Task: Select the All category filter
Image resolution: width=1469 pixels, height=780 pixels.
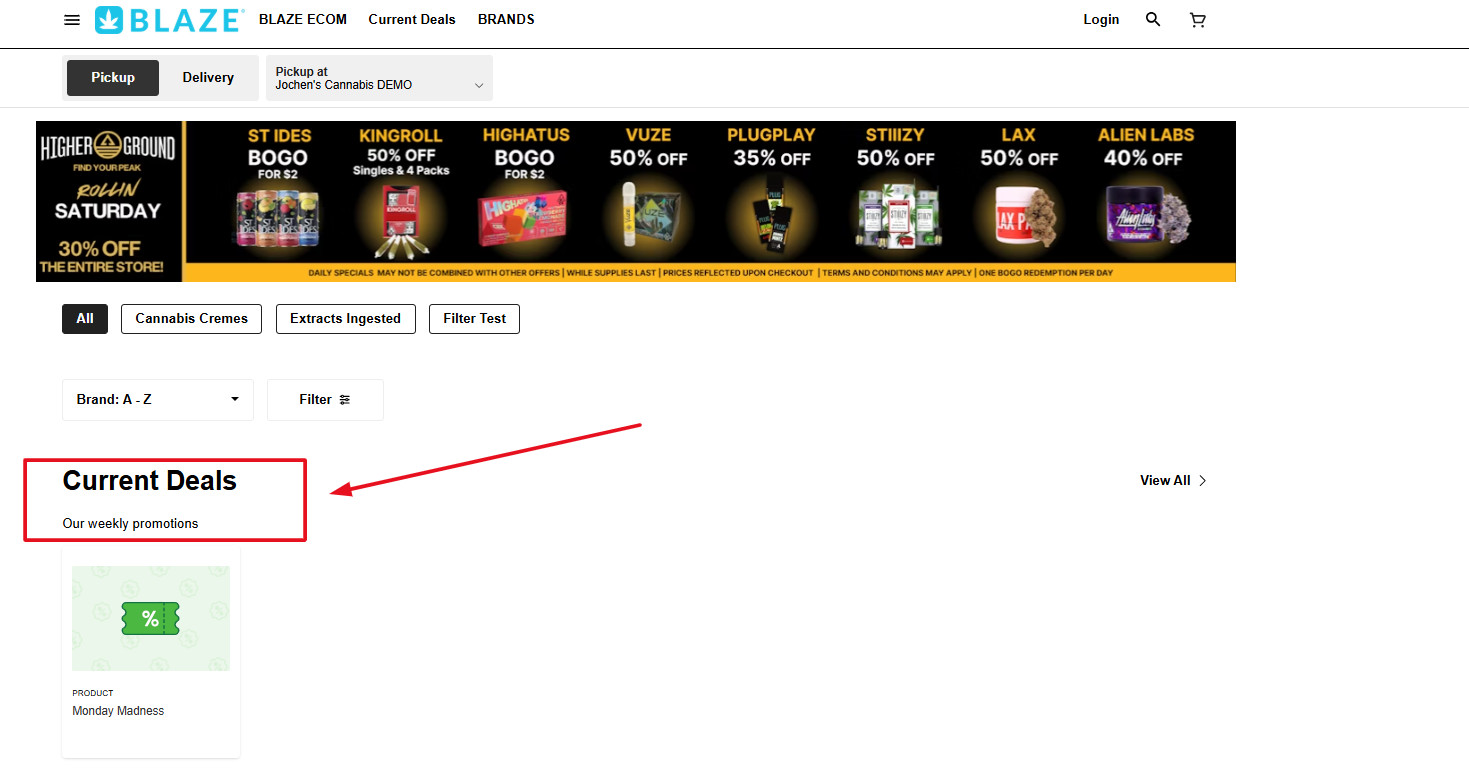Action: 85,319
